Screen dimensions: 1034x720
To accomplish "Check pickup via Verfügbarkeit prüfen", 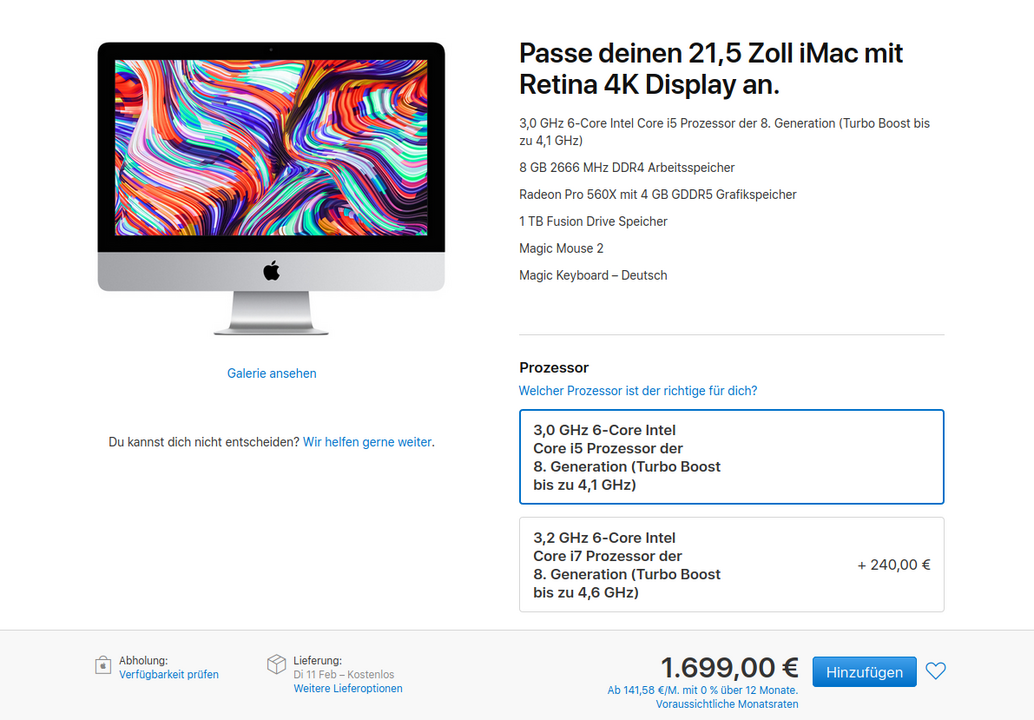I will [169, 675].
